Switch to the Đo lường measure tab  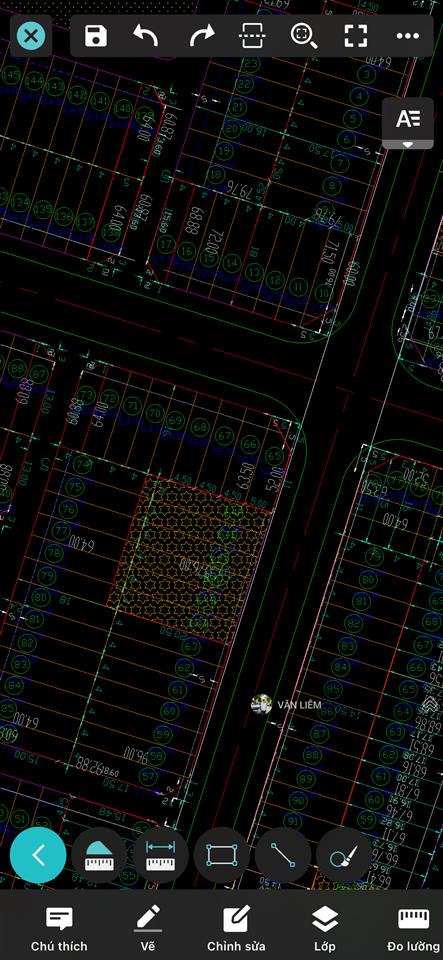pyautogui.click(x=414, y=929)
